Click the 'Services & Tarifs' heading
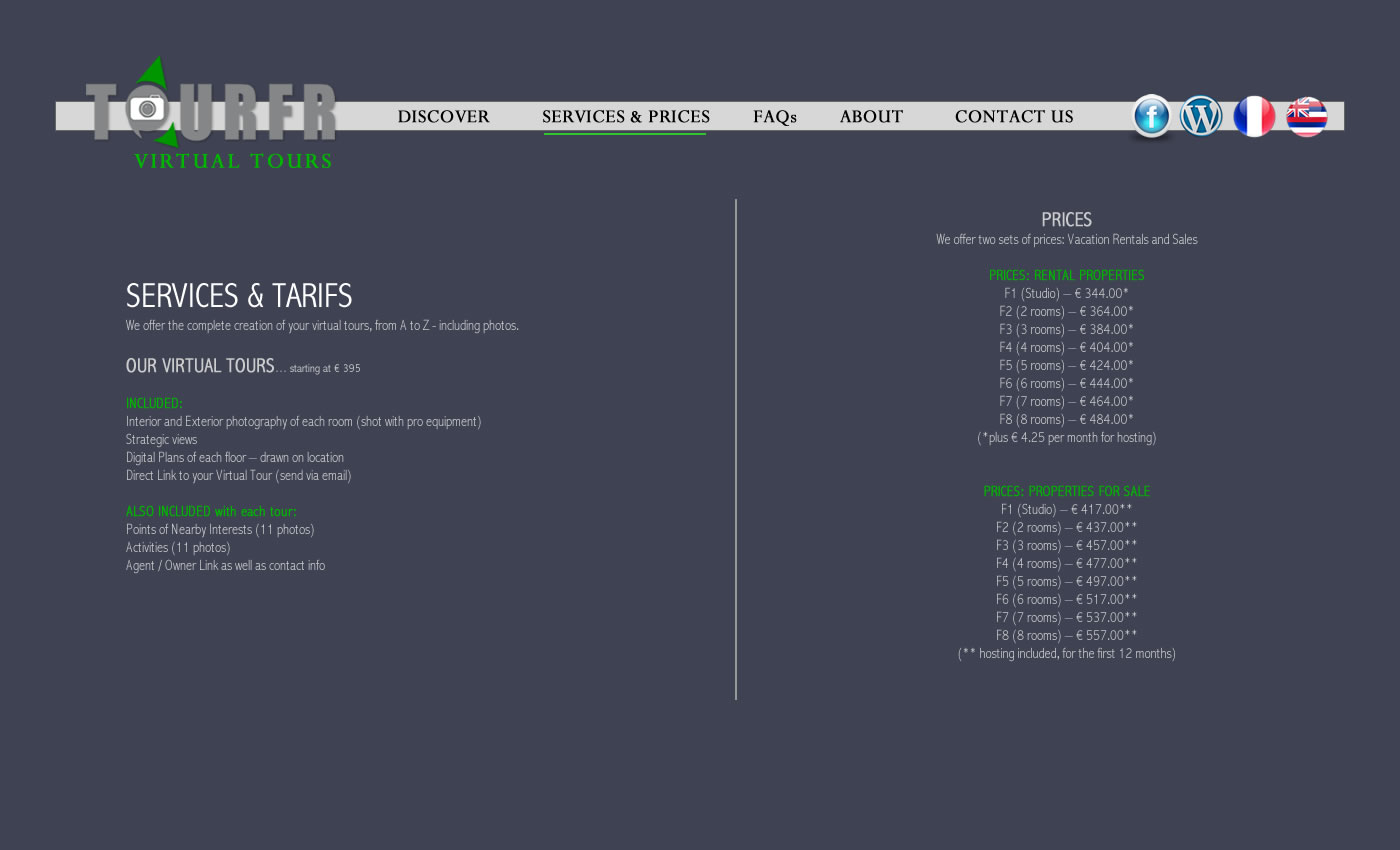 coord(239,296)
